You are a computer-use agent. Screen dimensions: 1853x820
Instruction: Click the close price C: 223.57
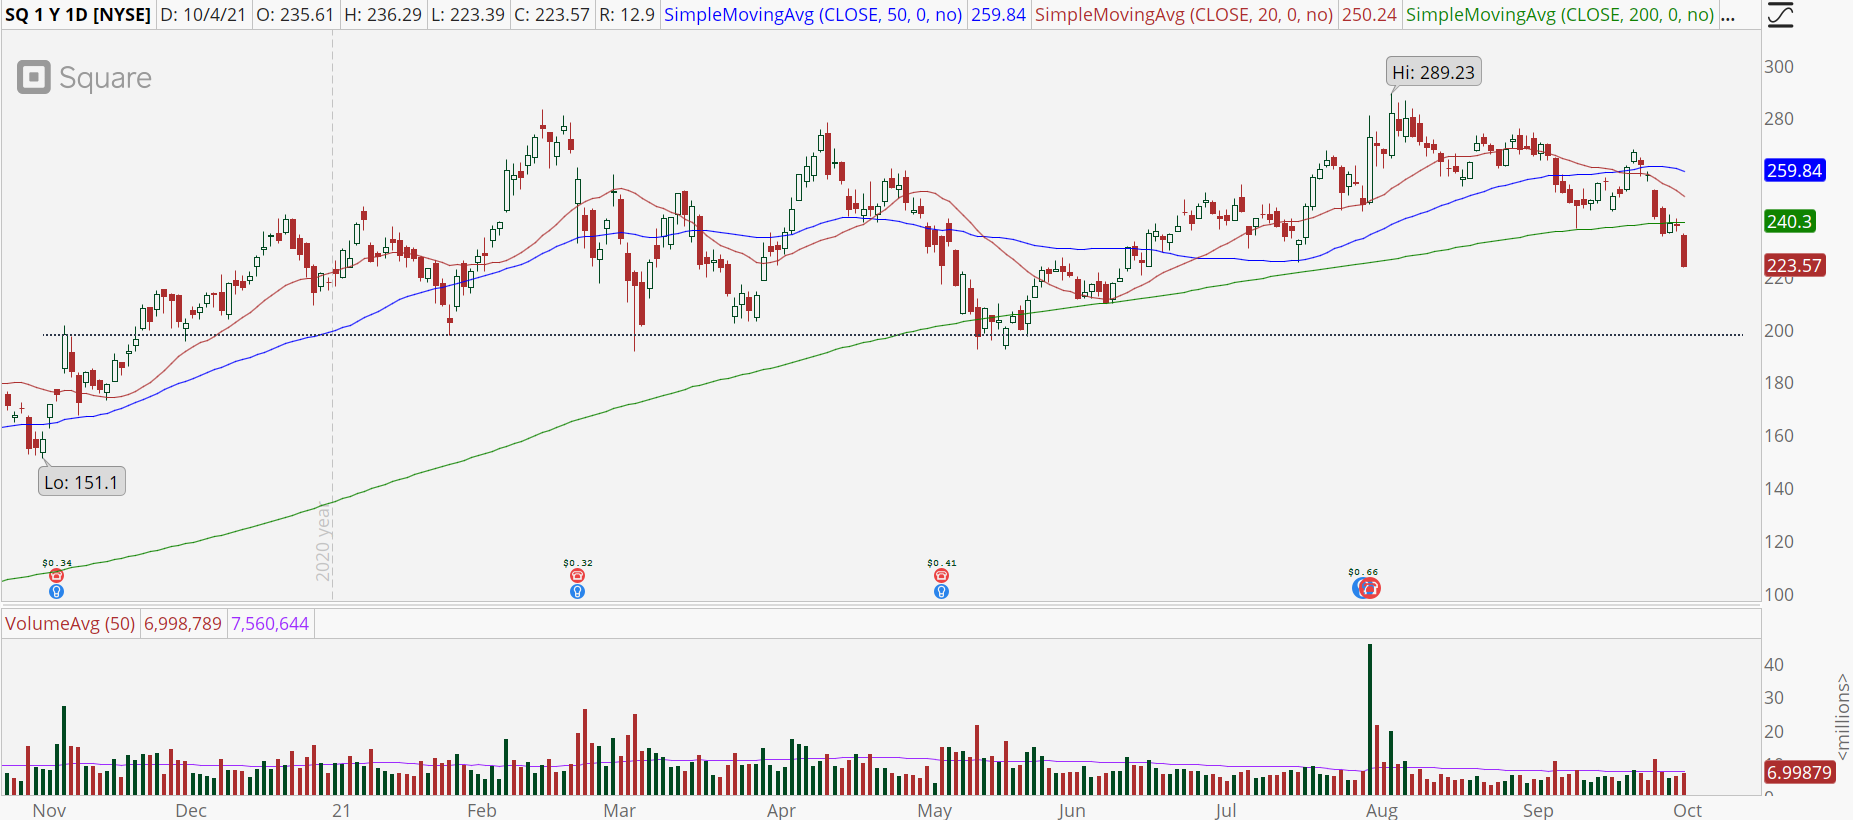(552, 15)
